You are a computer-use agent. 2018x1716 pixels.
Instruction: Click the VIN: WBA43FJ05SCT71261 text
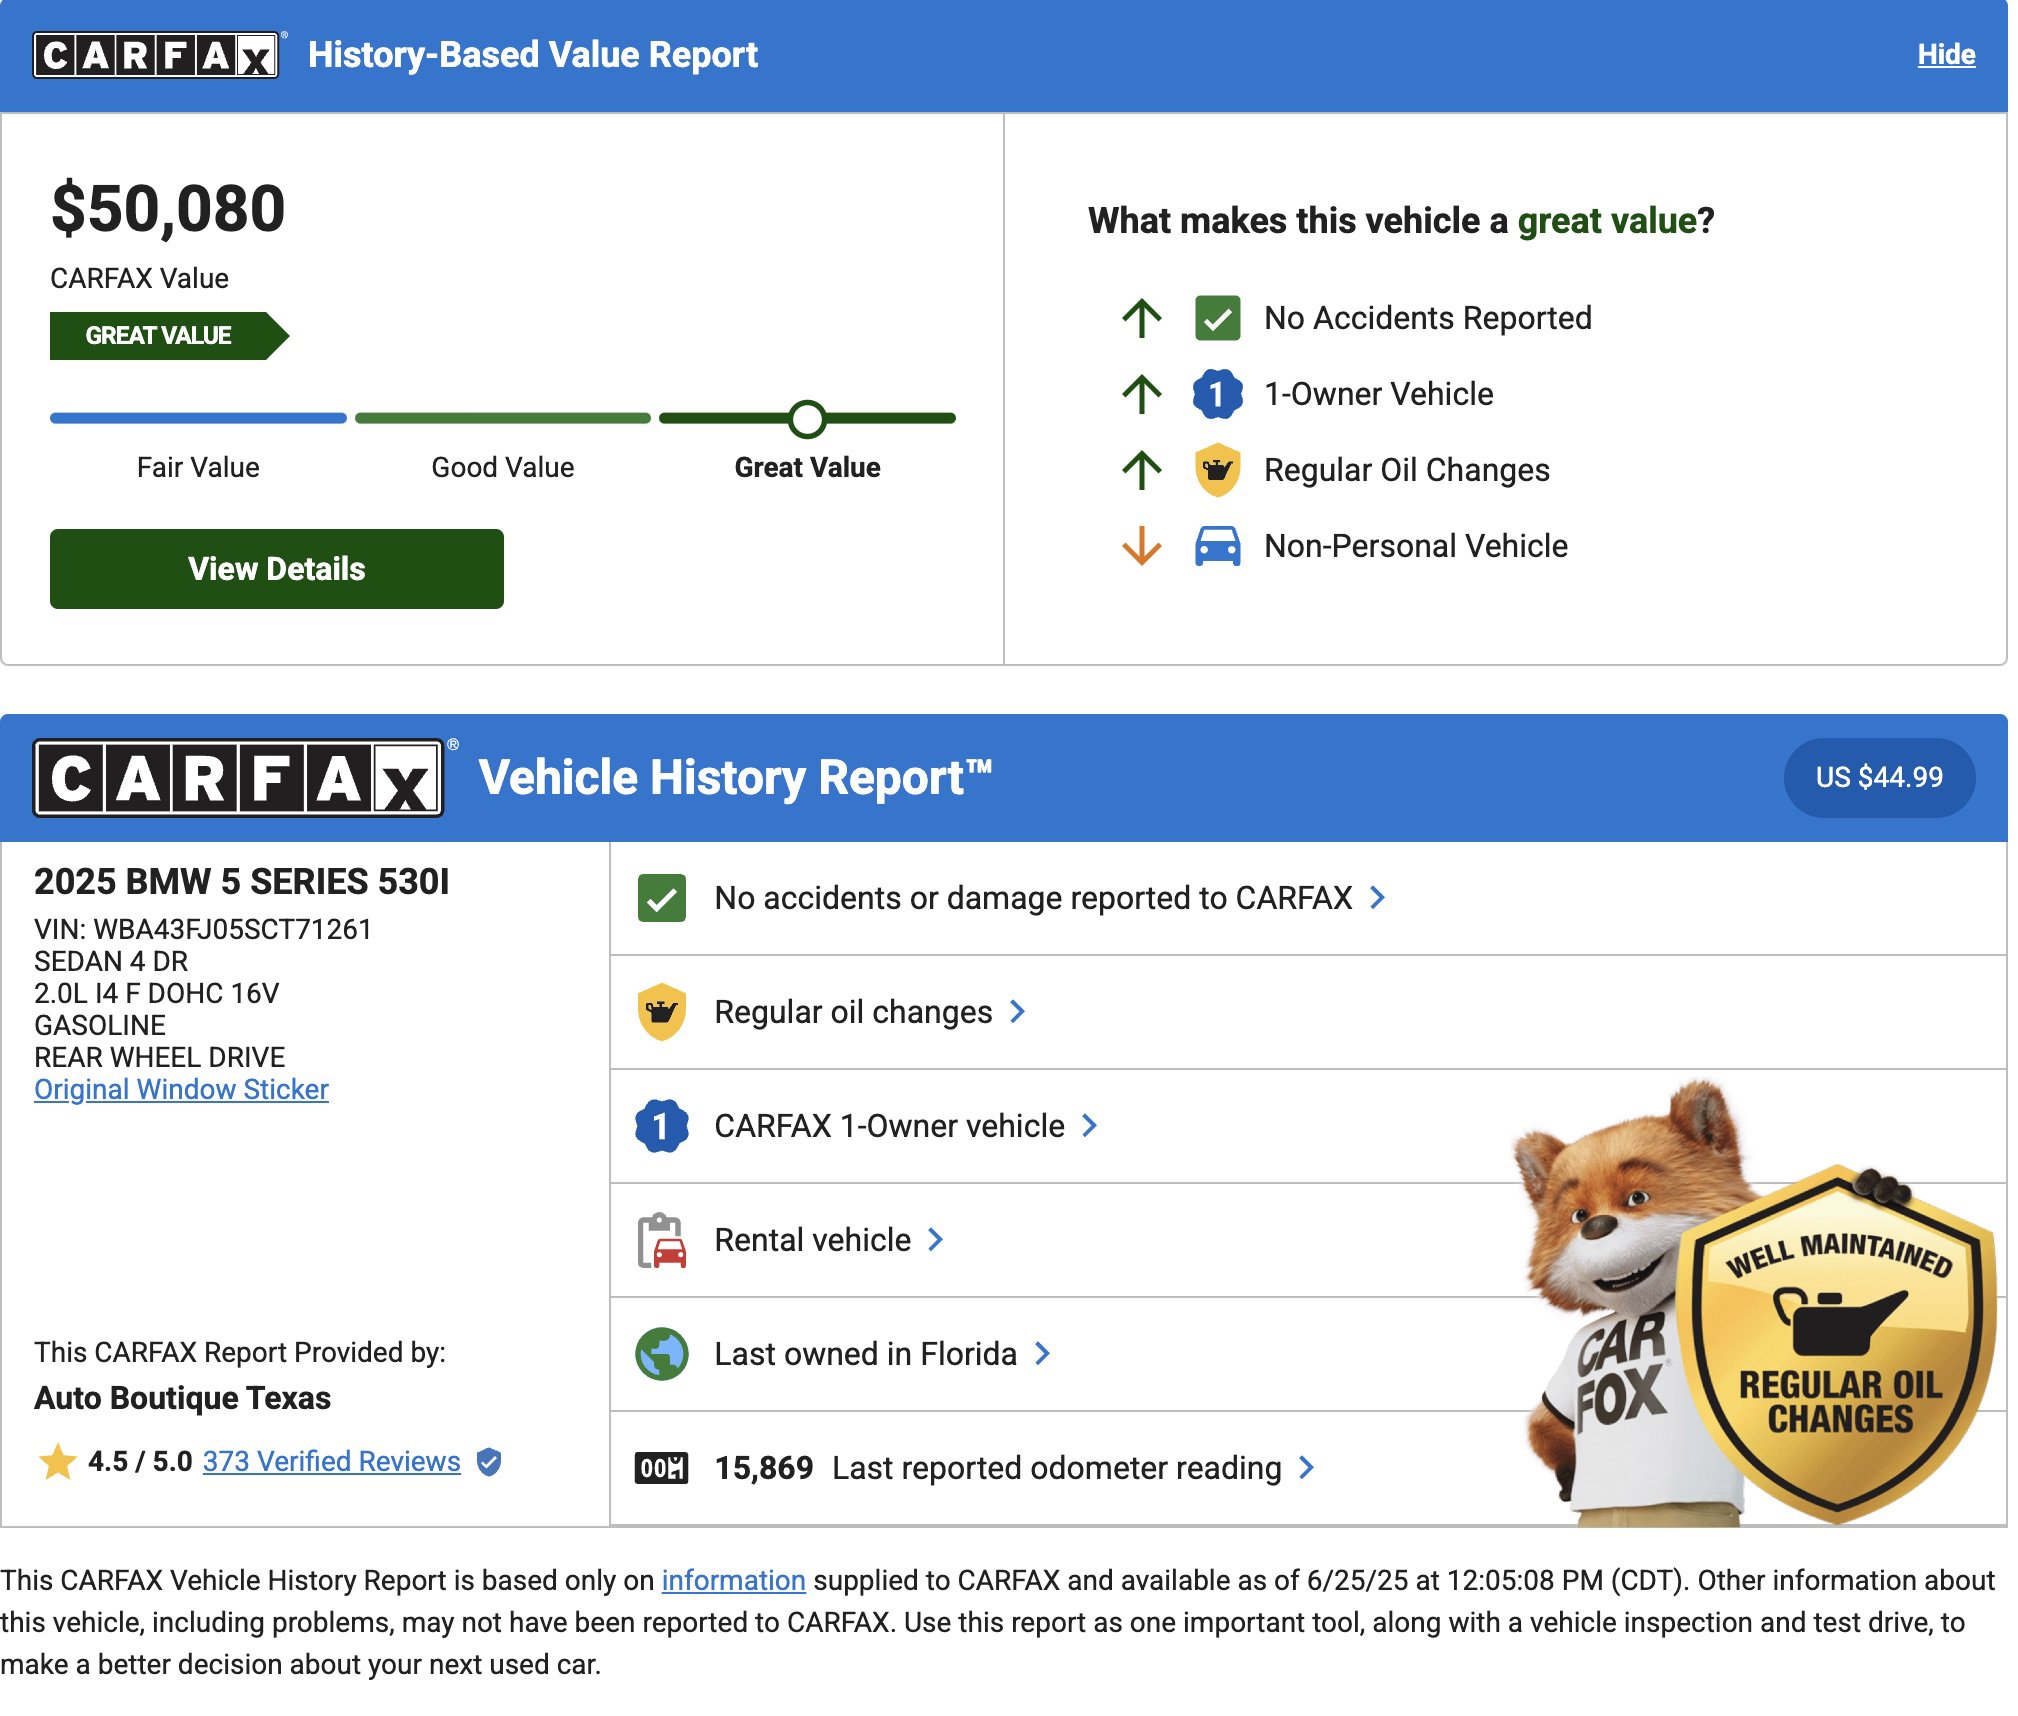(203, 929)
